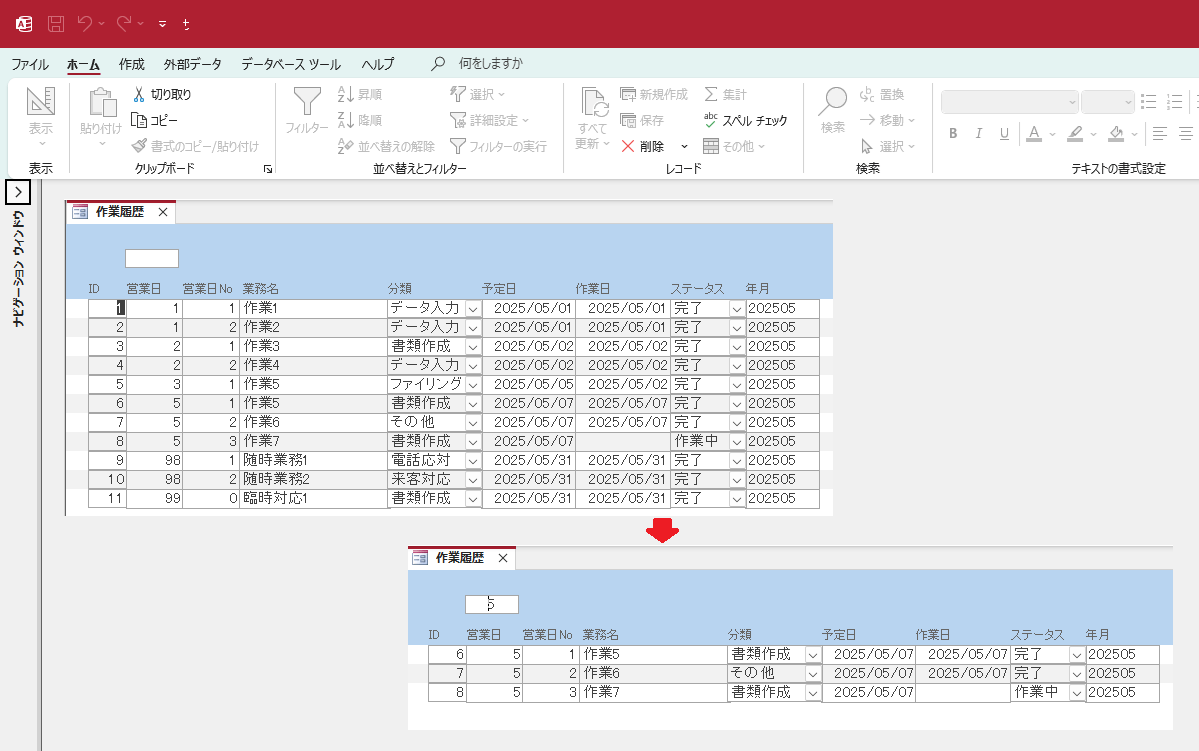Viewport: 1199px width, 751px height.
Task: Open ステータス dropdown for the 作業中 row in upper form
Action: [737, 441]
